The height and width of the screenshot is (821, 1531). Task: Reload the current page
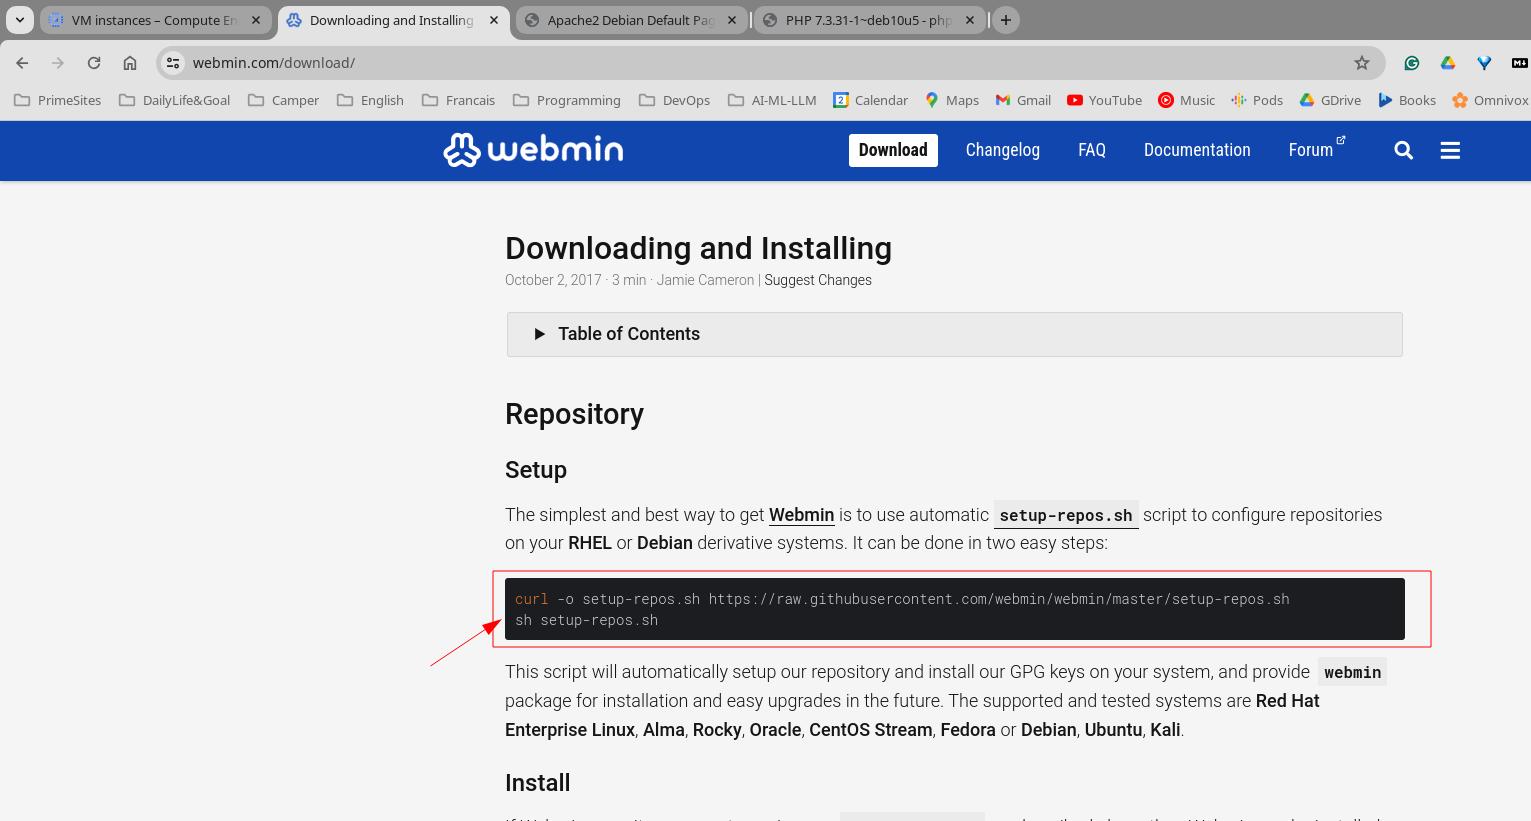click(x=94, y=63)
